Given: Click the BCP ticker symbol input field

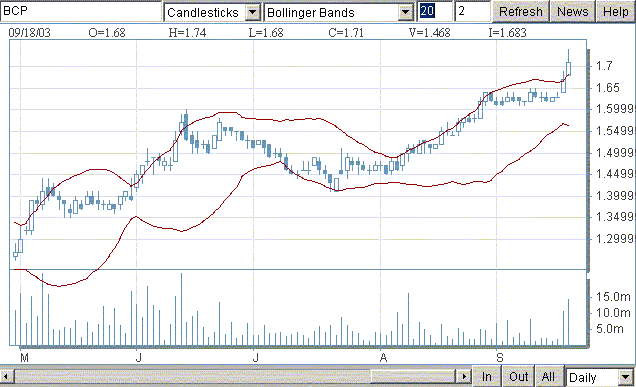Looking at the screenshot, I should [x=81, y=11].
